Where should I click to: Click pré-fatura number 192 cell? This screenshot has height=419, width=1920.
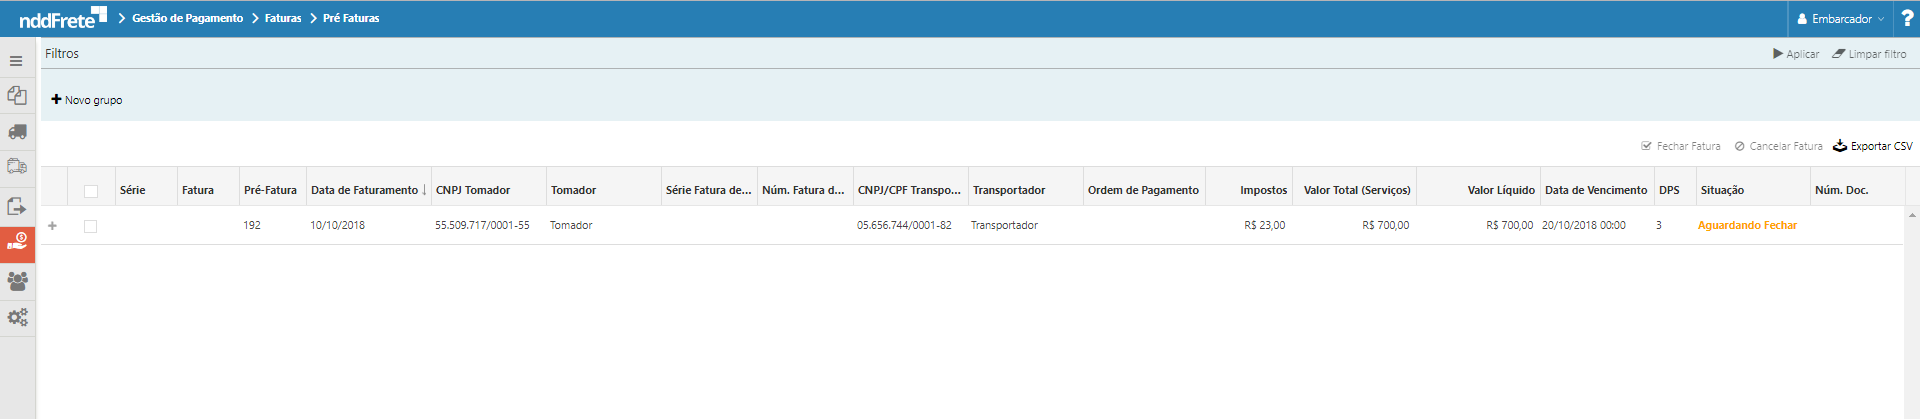[252, 225]
